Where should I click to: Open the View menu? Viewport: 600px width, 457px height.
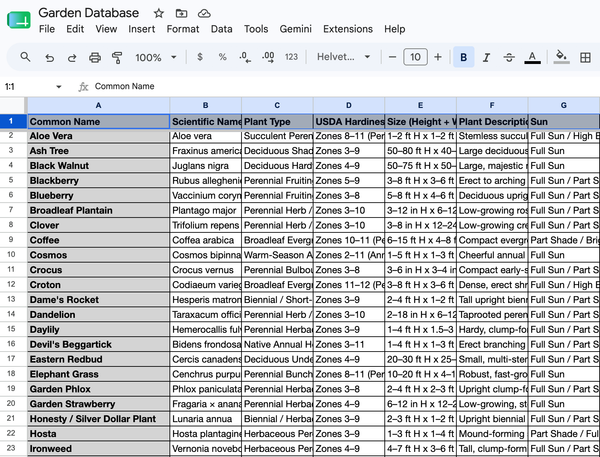pos(106,29)
